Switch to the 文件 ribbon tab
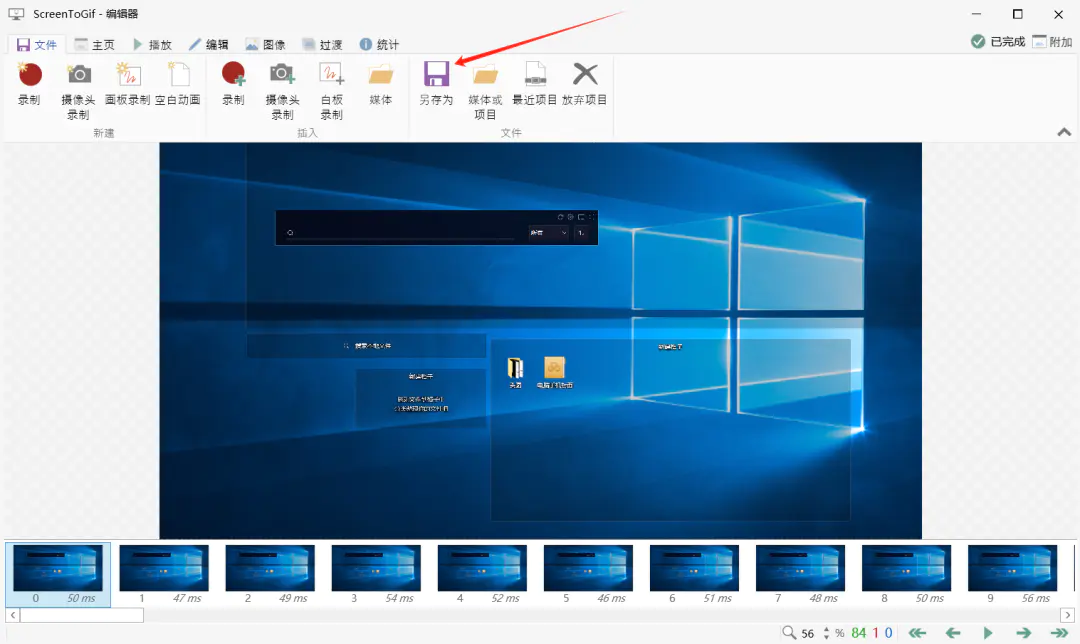 pos(37,45)
